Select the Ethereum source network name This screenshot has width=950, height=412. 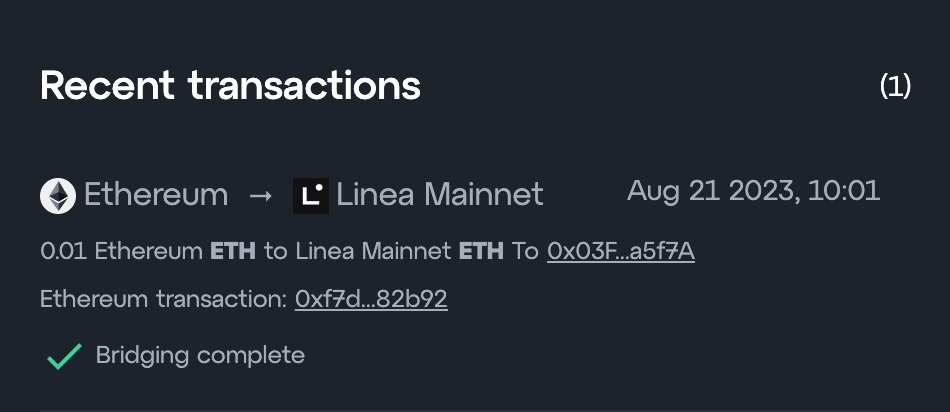[x=156, y=195]
